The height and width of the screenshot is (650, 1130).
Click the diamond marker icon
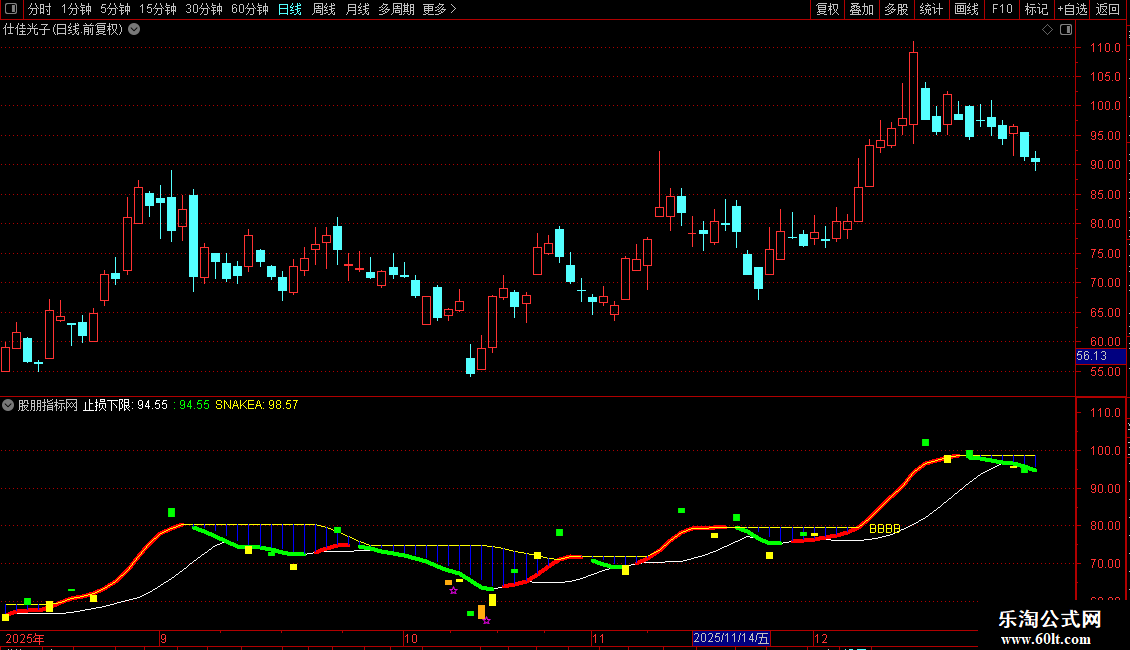(1048, 30)
